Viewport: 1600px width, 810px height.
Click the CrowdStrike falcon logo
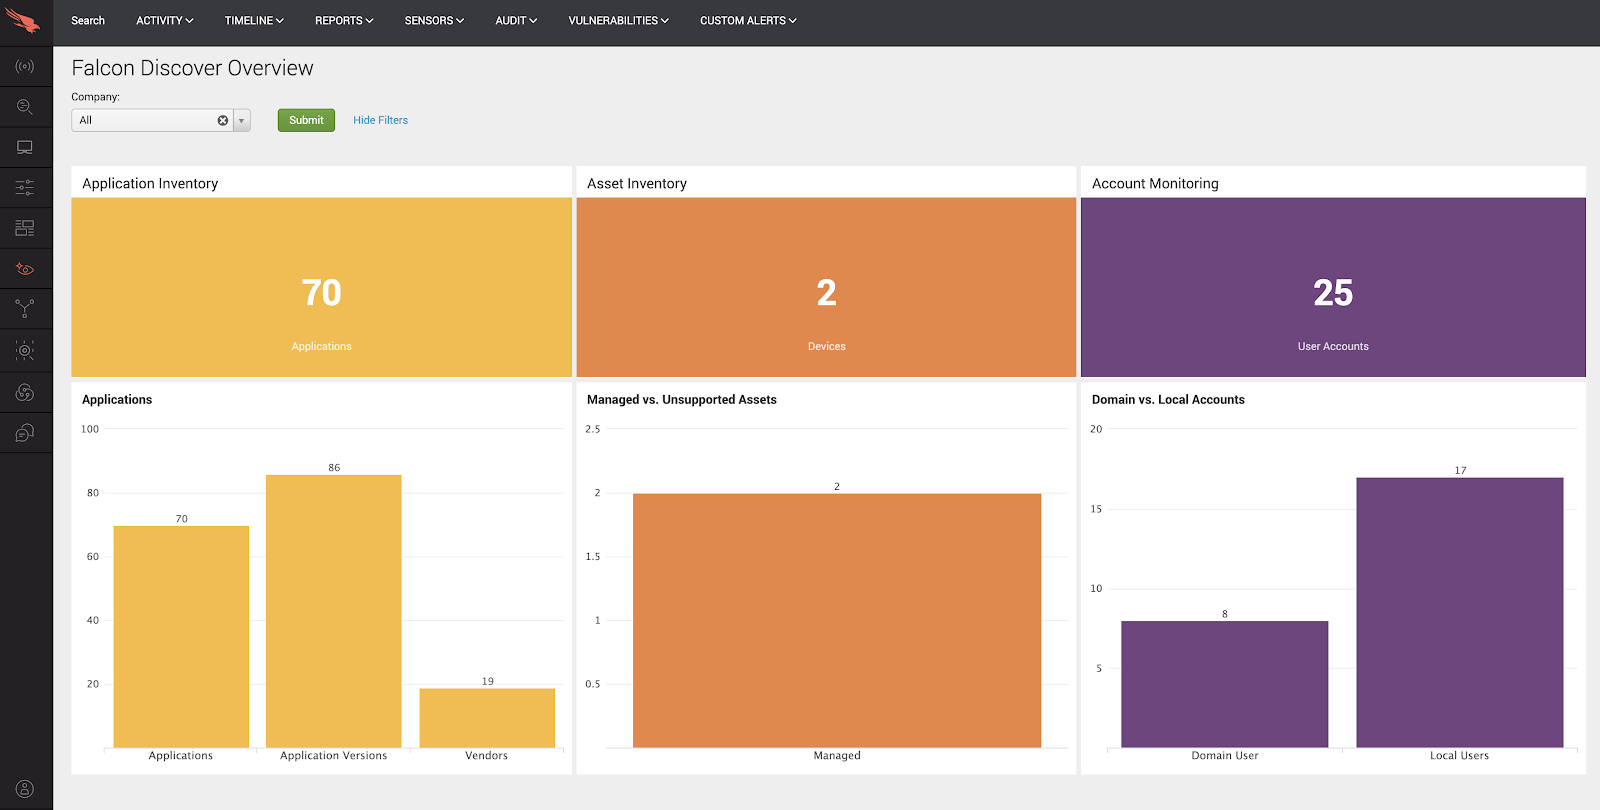[x=22, y=20]
